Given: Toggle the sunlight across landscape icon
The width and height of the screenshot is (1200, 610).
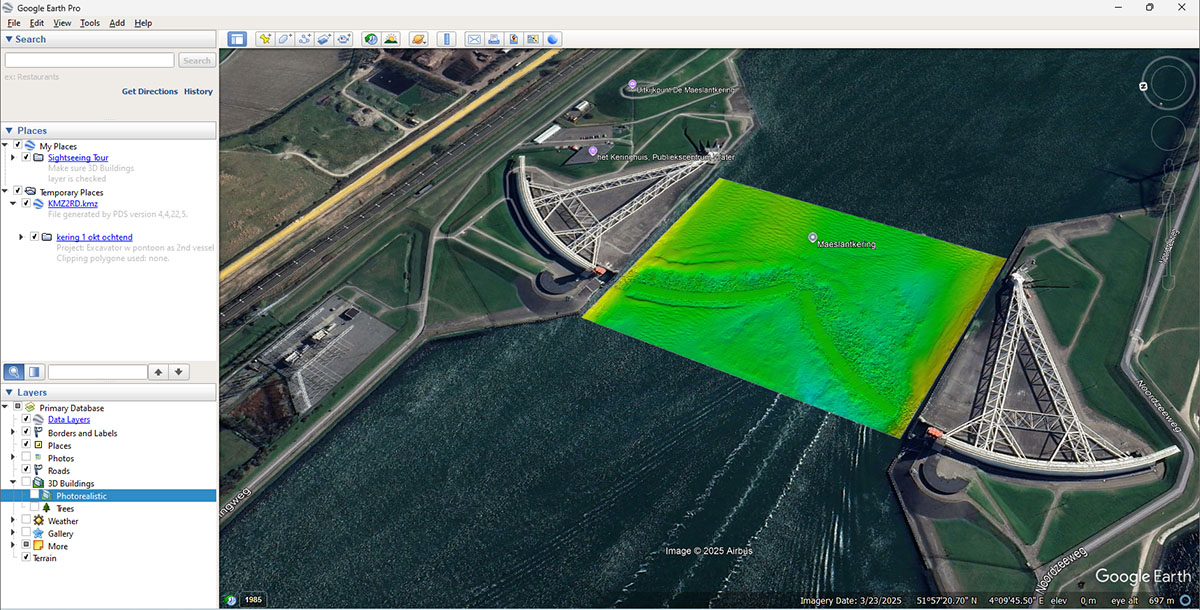Looking at the screenshot, I should point(391,39).
